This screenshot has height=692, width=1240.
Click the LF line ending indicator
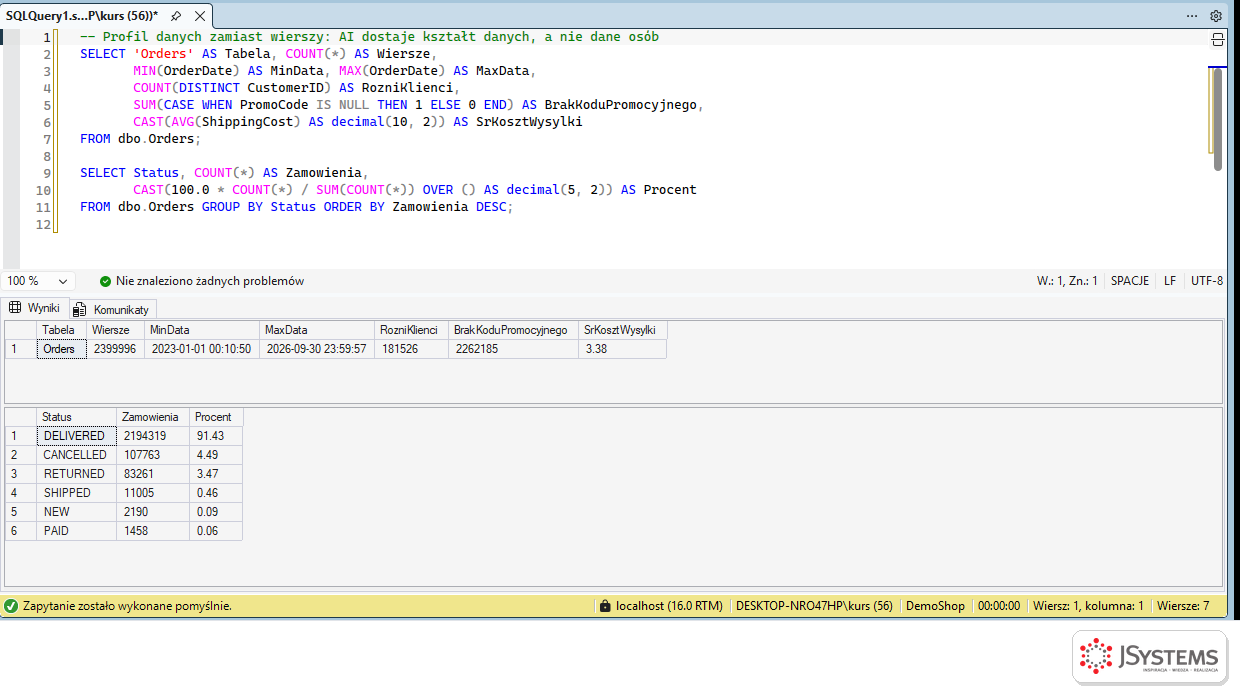[x=1170, y=281]
